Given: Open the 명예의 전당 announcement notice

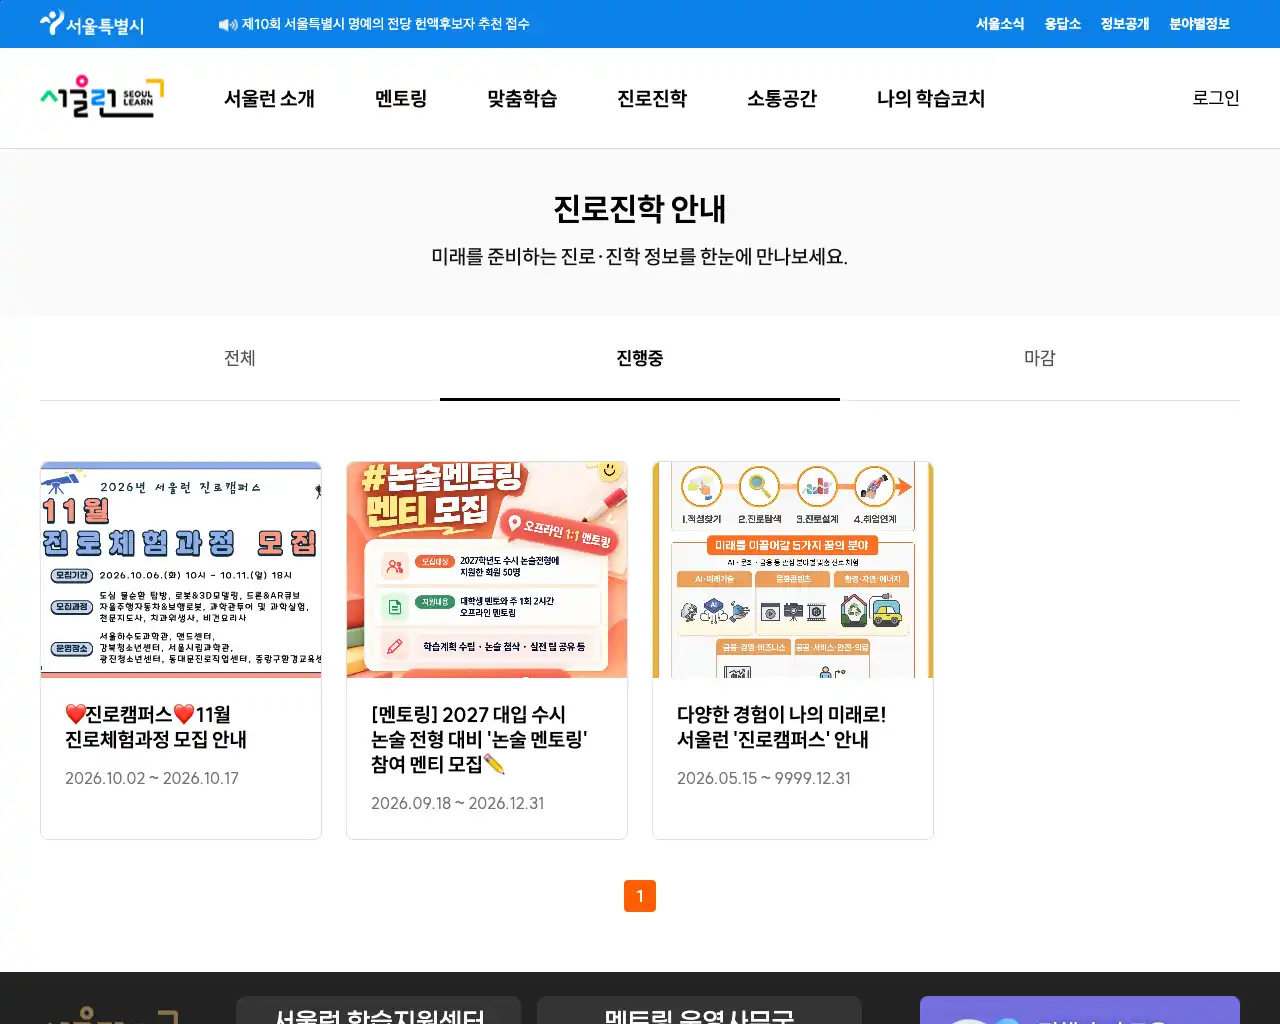Looking at the screenshot, I should [x=386, y=24].
